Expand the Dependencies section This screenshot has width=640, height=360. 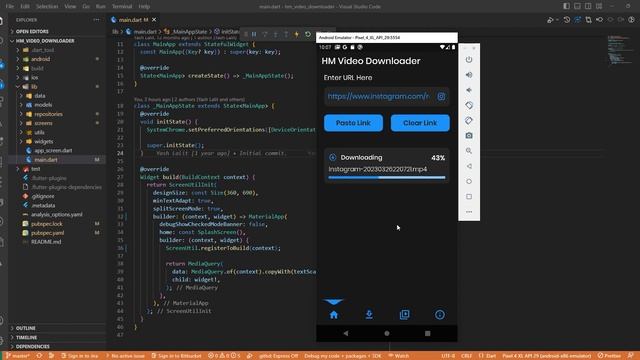click(x=33, y=347)
